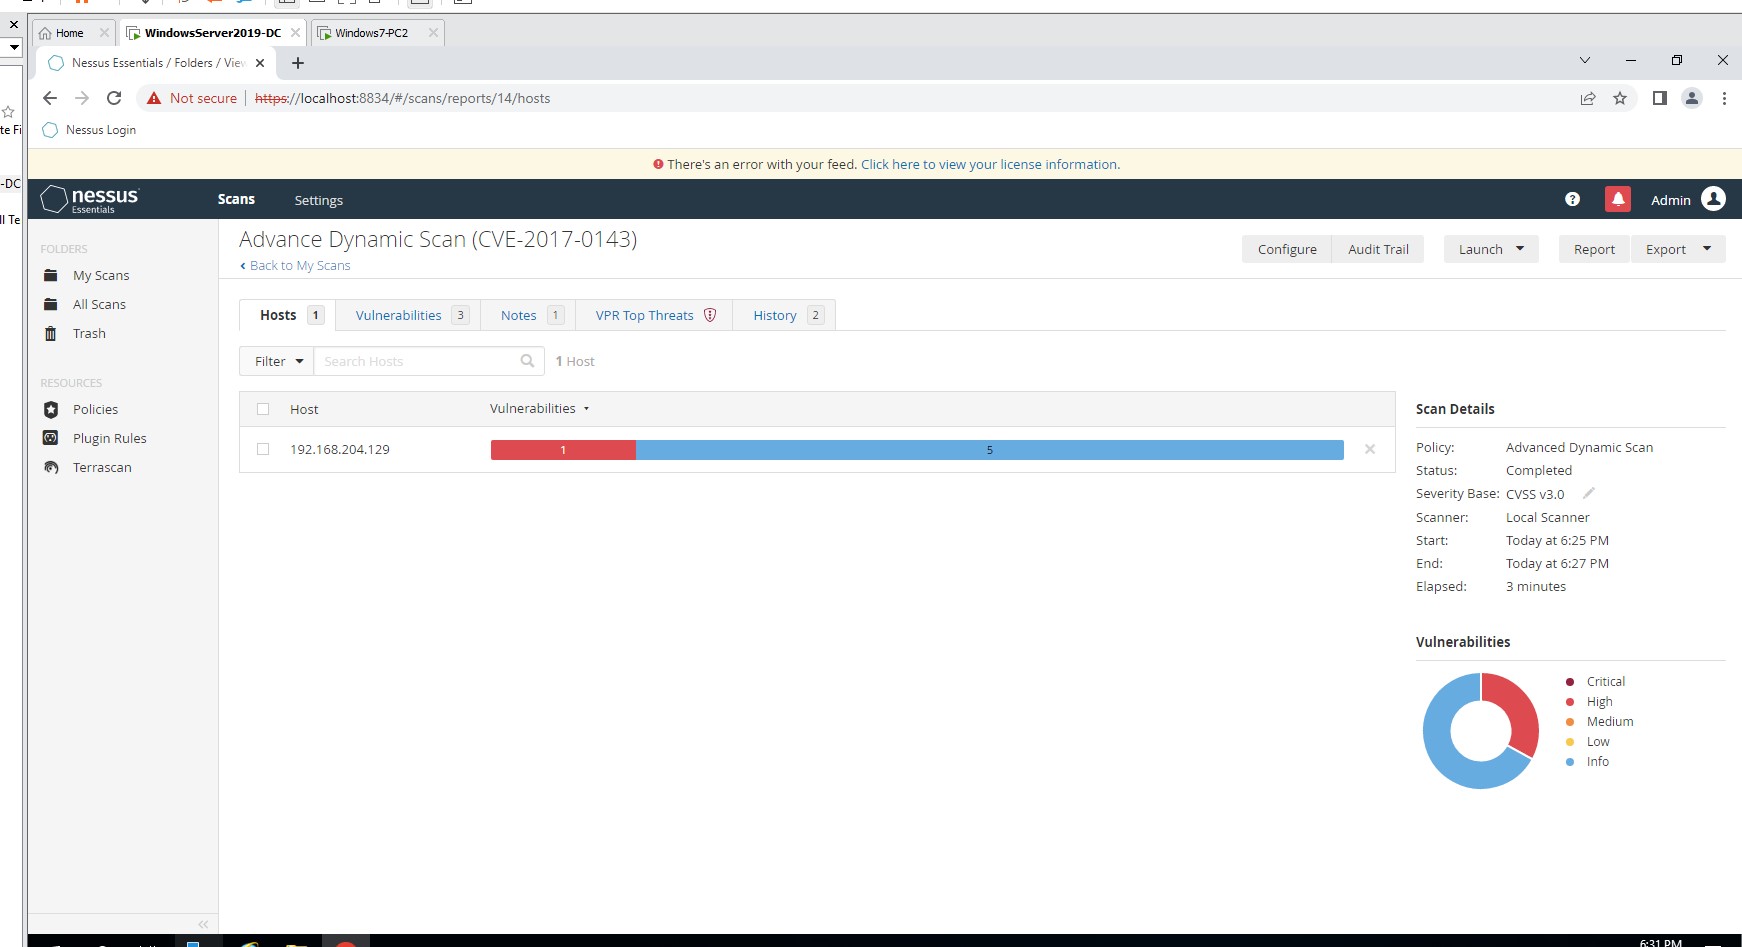Toggle the browser side panel icon
Viewport: 1742px width, 947px height.
click(x=1660, y=98)
